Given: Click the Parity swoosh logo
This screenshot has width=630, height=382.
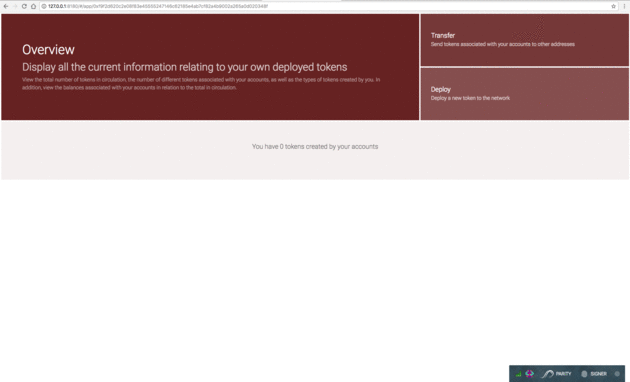Looking at the screenshot, I should point(548,374).
